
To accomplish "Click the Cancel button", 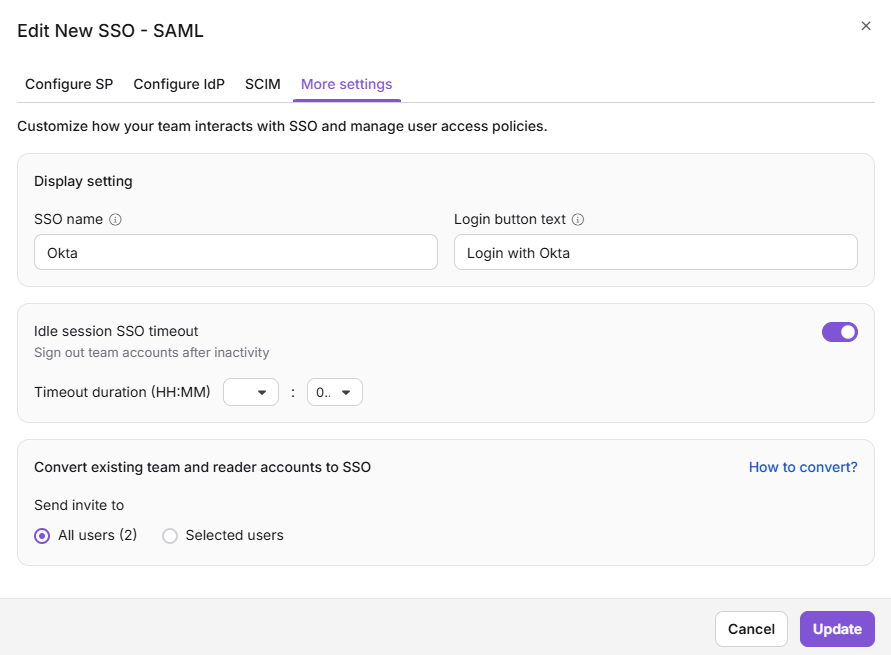I will click(x=751, y=629).
